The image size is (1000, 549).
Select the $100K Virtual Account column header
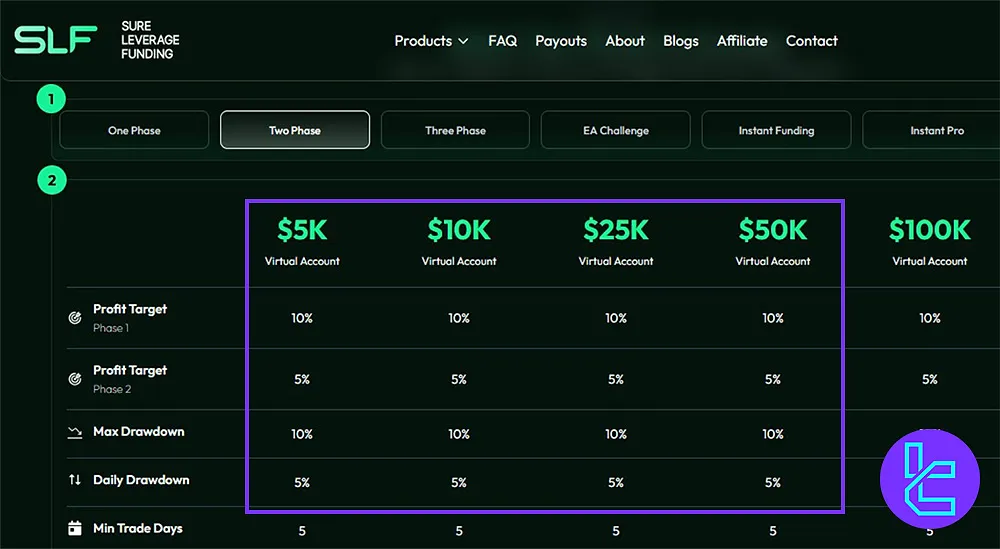click(930, 242)
